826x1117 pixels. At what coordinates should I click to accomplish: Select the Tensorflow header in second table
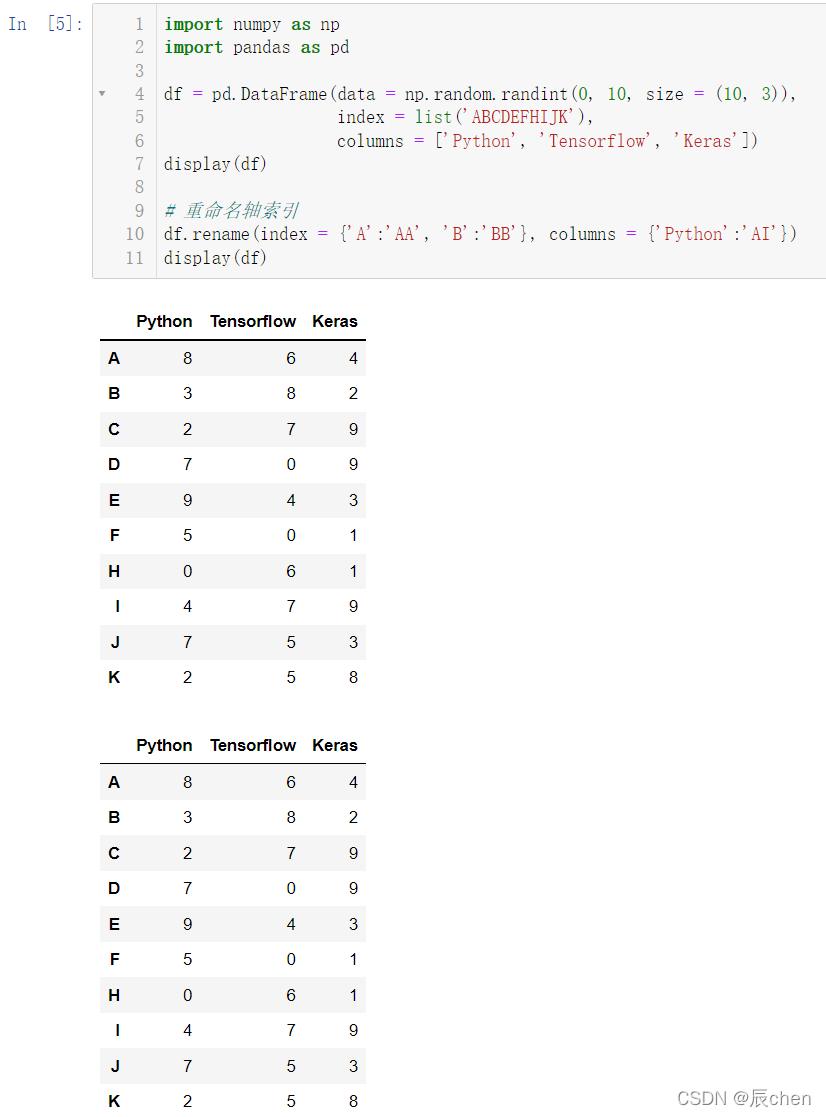pos(253,745)
